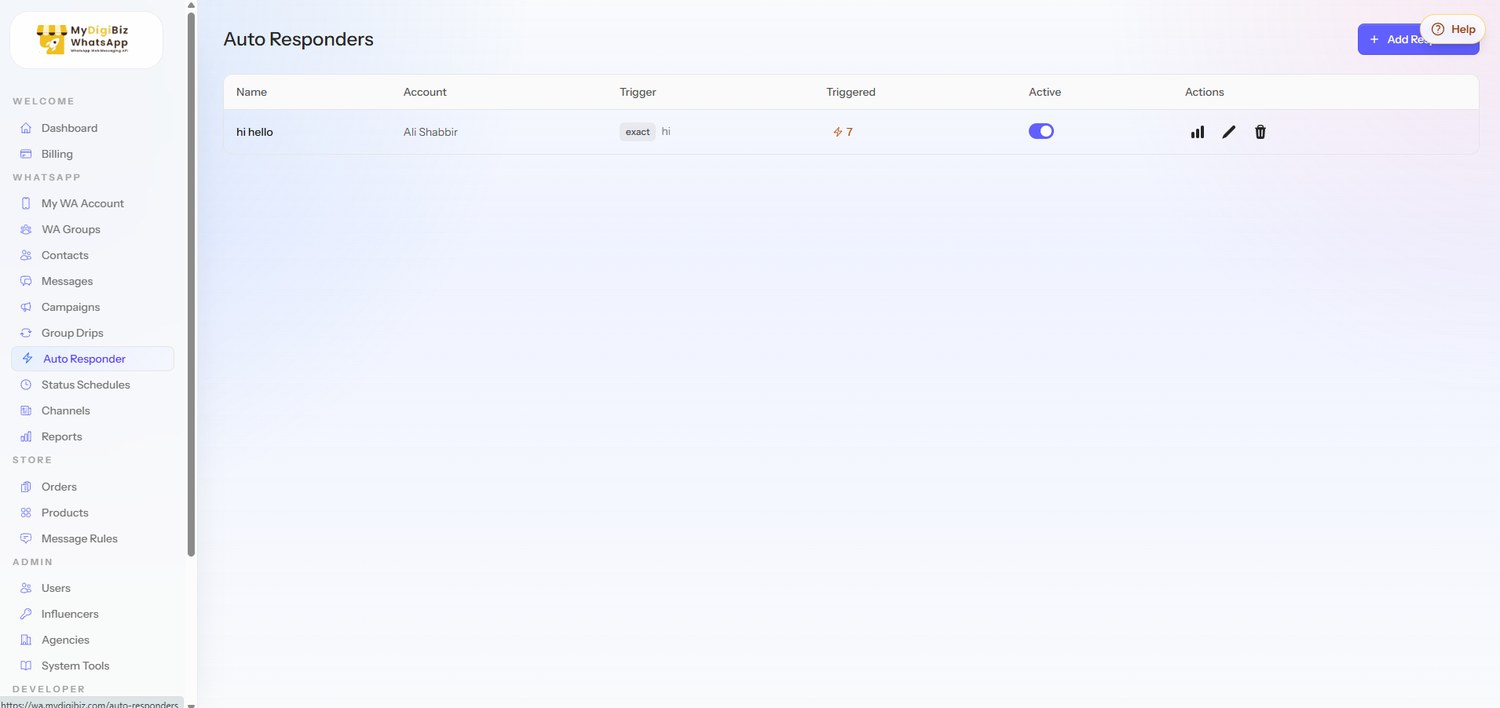Click the Auto Responder lightning icon

[x=28, y=358]
